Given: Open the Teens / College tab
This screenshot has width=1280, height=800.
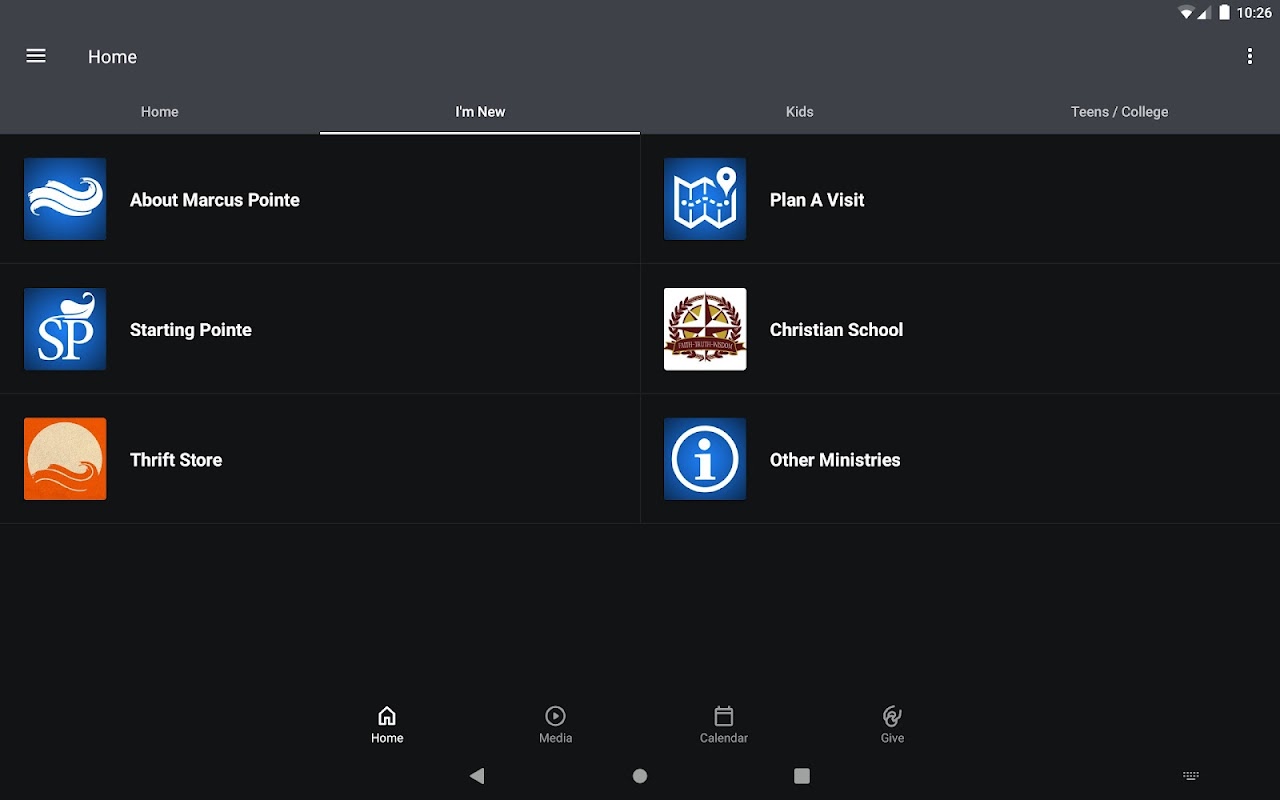Looking at the screenshot, I should point(1120,112).
